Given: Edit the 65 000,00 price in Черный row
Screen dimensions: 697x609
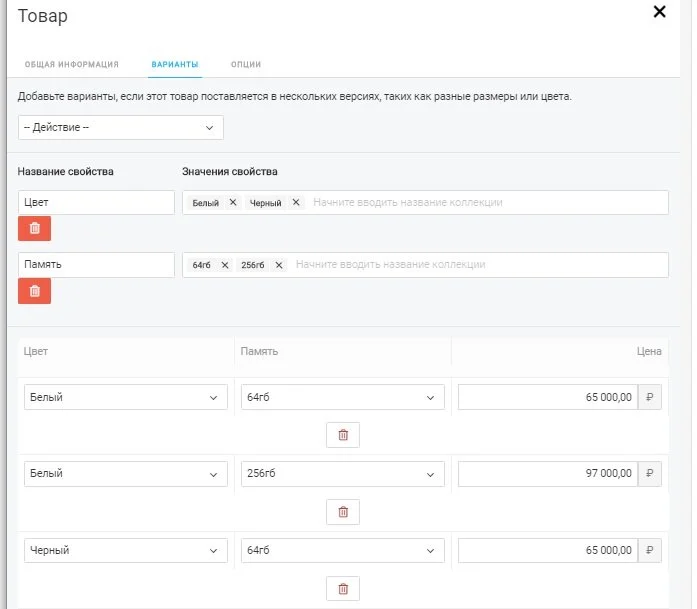Looking at the screenshot, I should coord(548,551).
